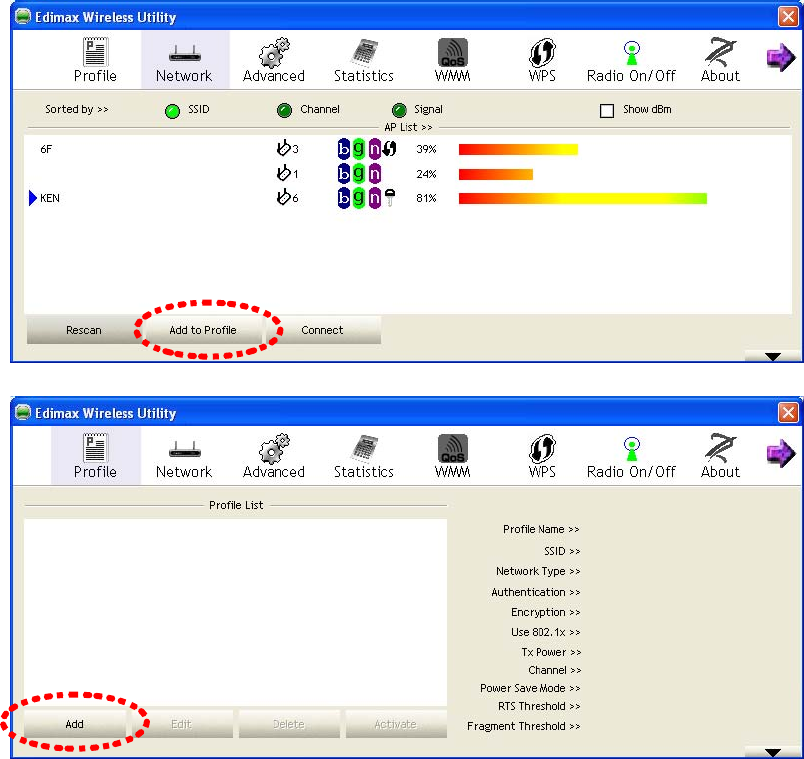Image resolution: width=804 pixels, height=759 pixels.
Task: Open WMM QoS page in lower window
Action: 452,455
